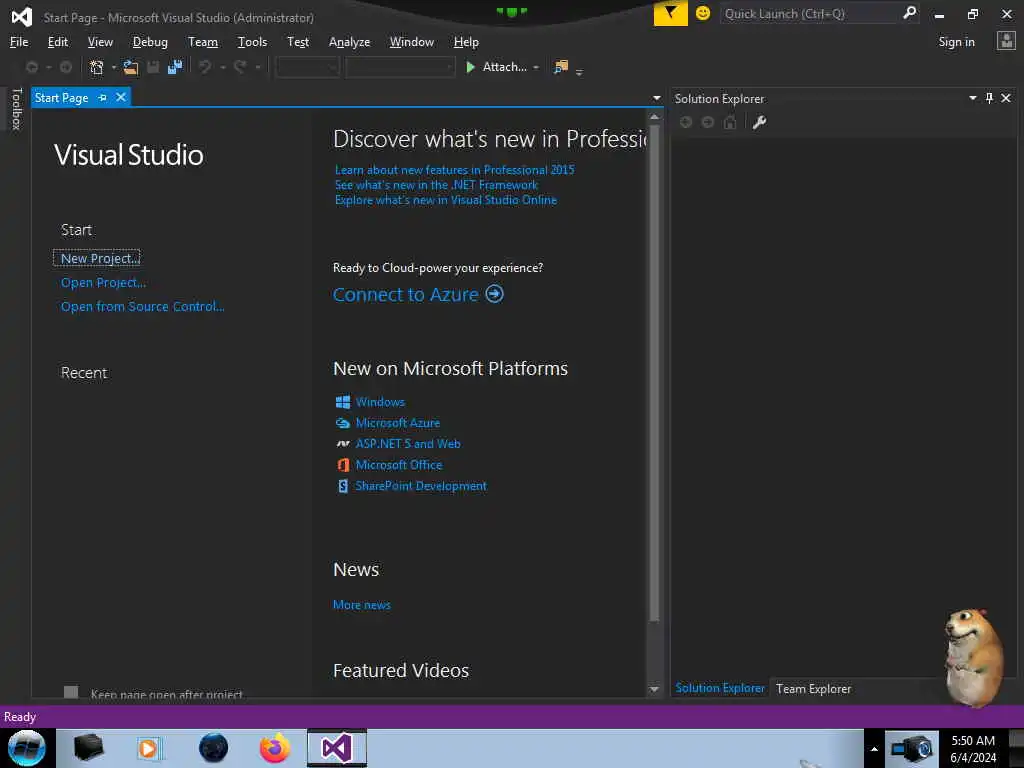Click the Solution Explorer Back arrow
The width and height of the screenshot is (1024, 768).
pos(686,122)
